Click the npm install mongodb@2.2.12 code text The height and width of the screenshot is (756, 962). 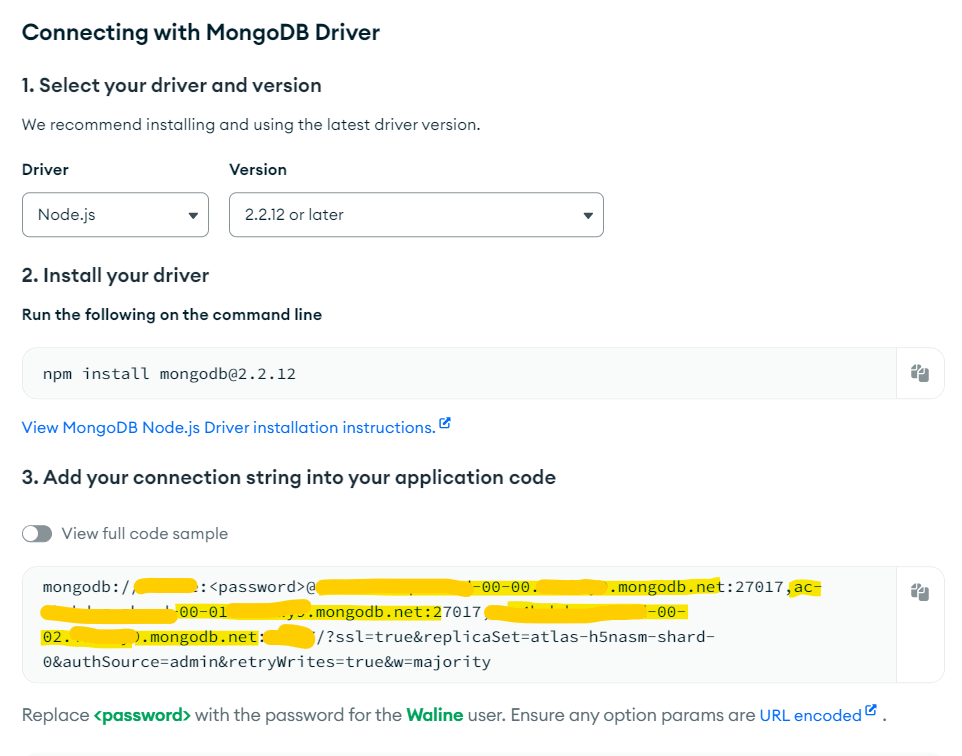coord(169,374)
